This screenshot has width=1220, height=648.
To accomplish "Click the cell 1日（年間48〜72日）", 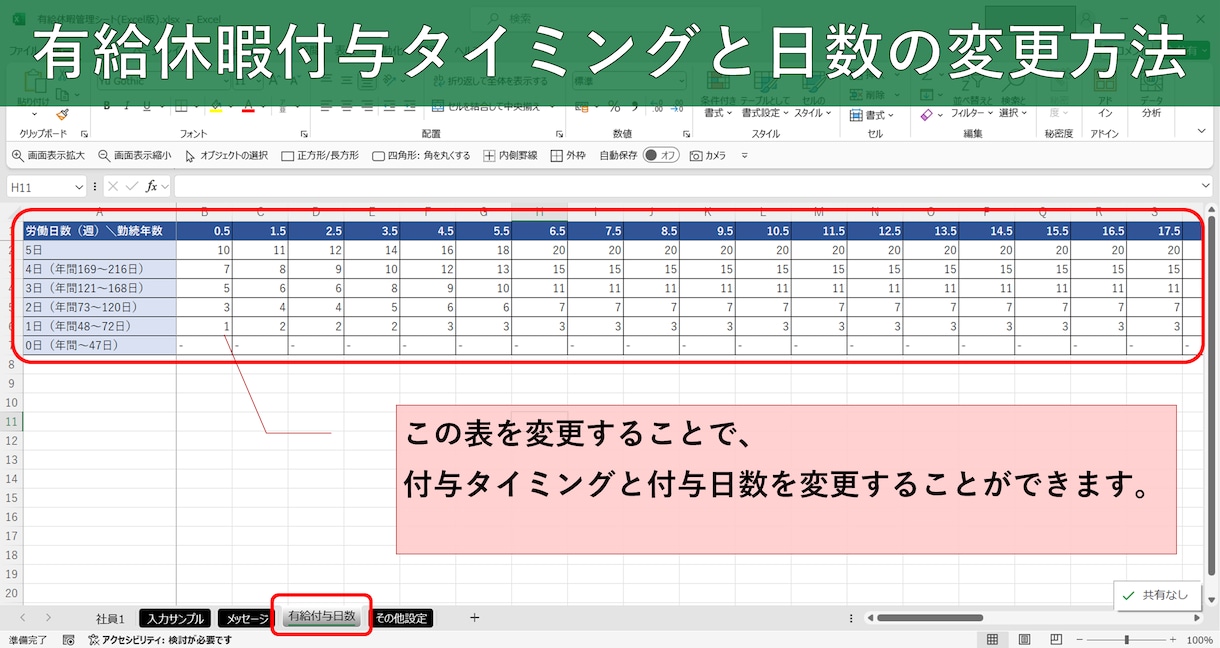I will [99, 326].
